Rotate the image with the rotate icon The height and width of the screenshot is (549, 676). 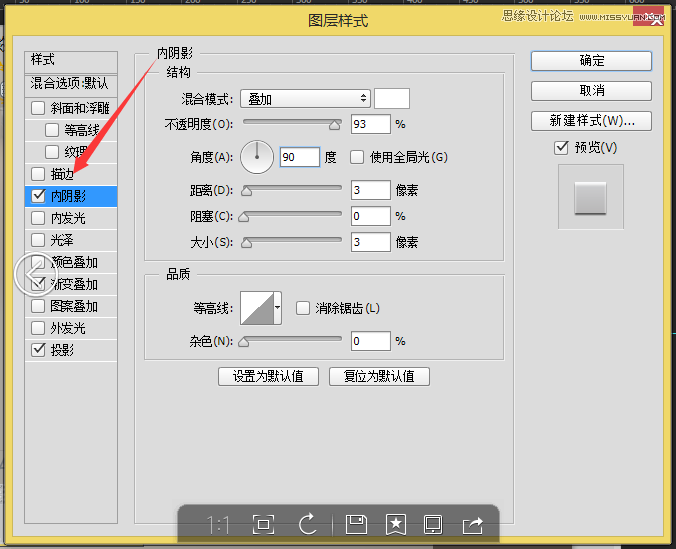[x=308, y=524]
